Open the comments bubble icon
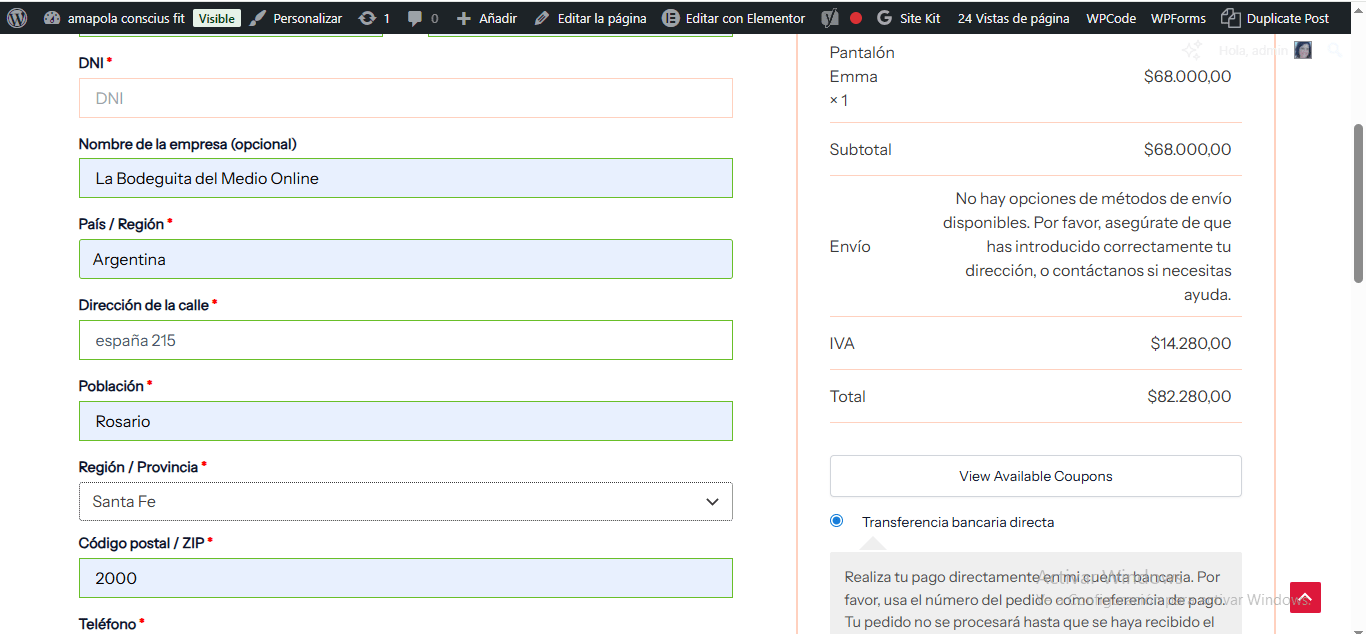 coord(423,18)
